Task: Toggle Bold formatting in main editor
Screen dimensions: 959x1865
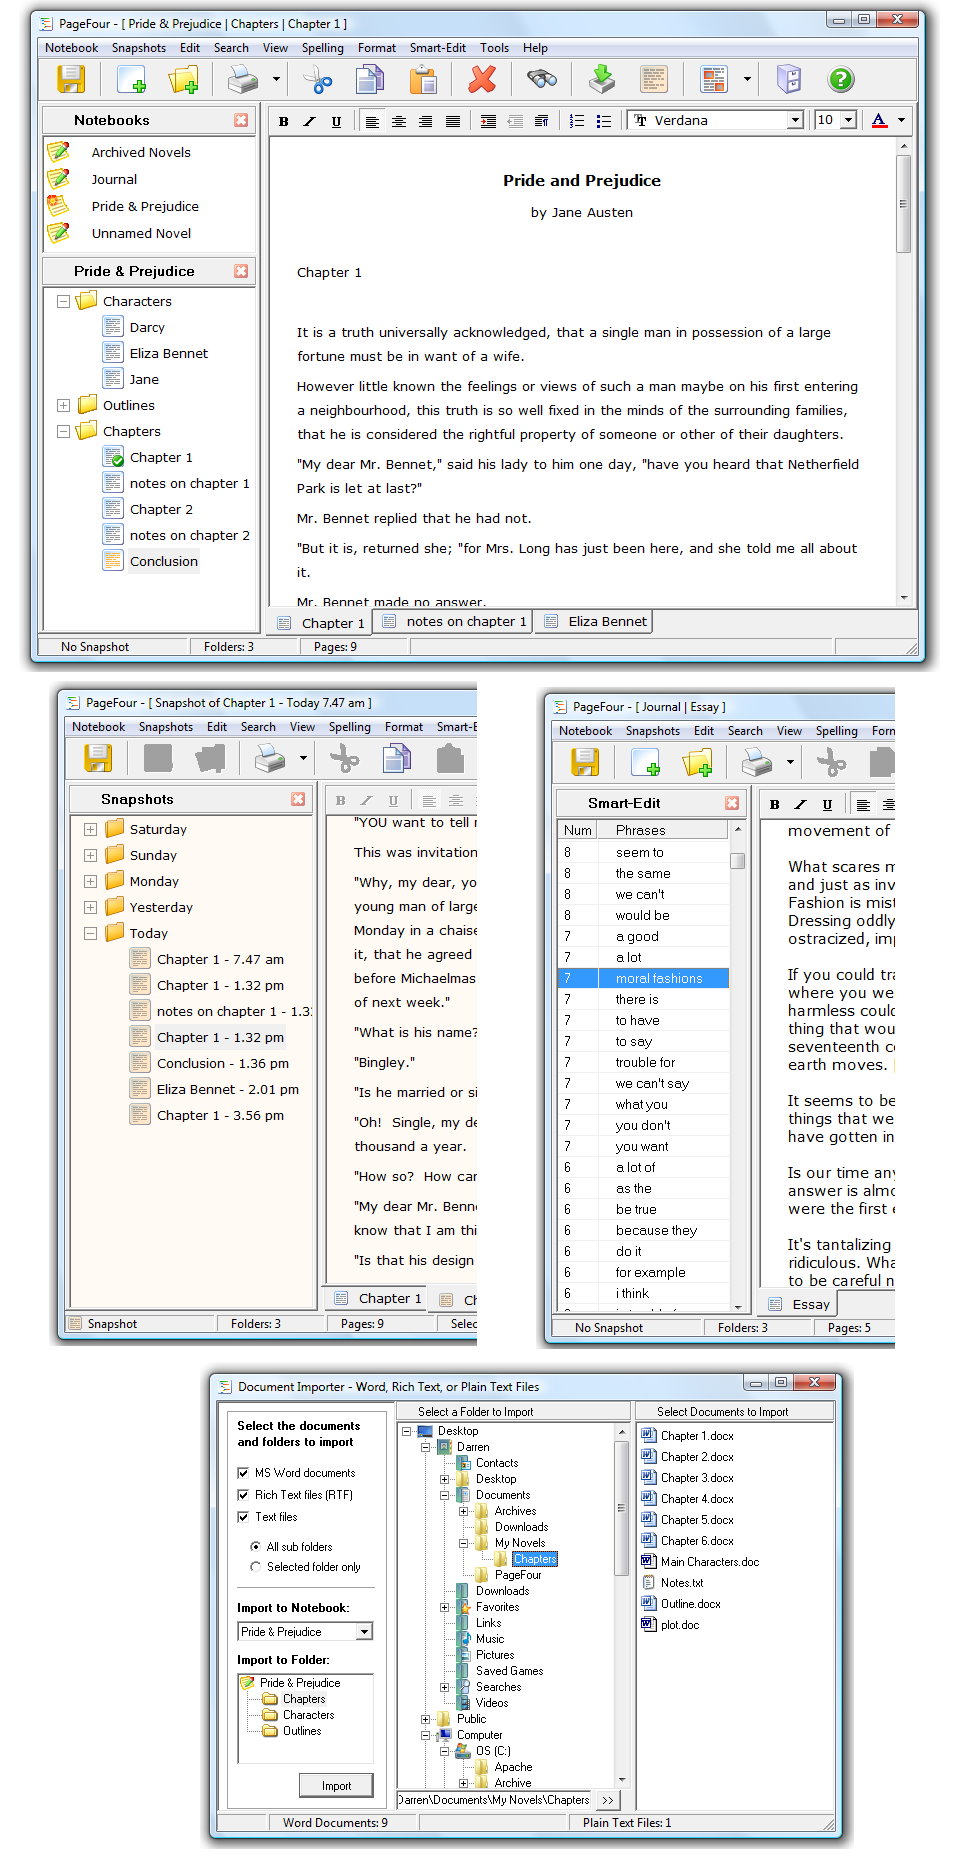Action: (284, 121)
